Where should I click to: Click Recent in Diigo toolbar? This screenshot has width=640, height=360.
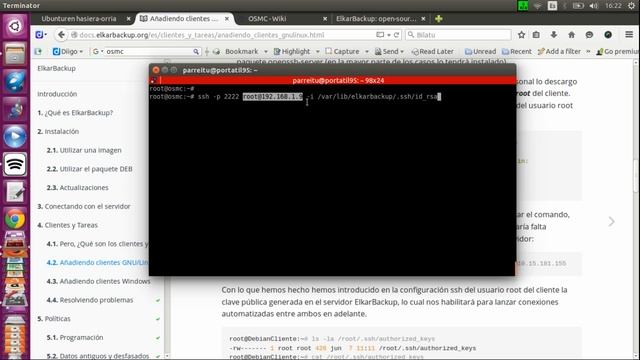(517, 51)
